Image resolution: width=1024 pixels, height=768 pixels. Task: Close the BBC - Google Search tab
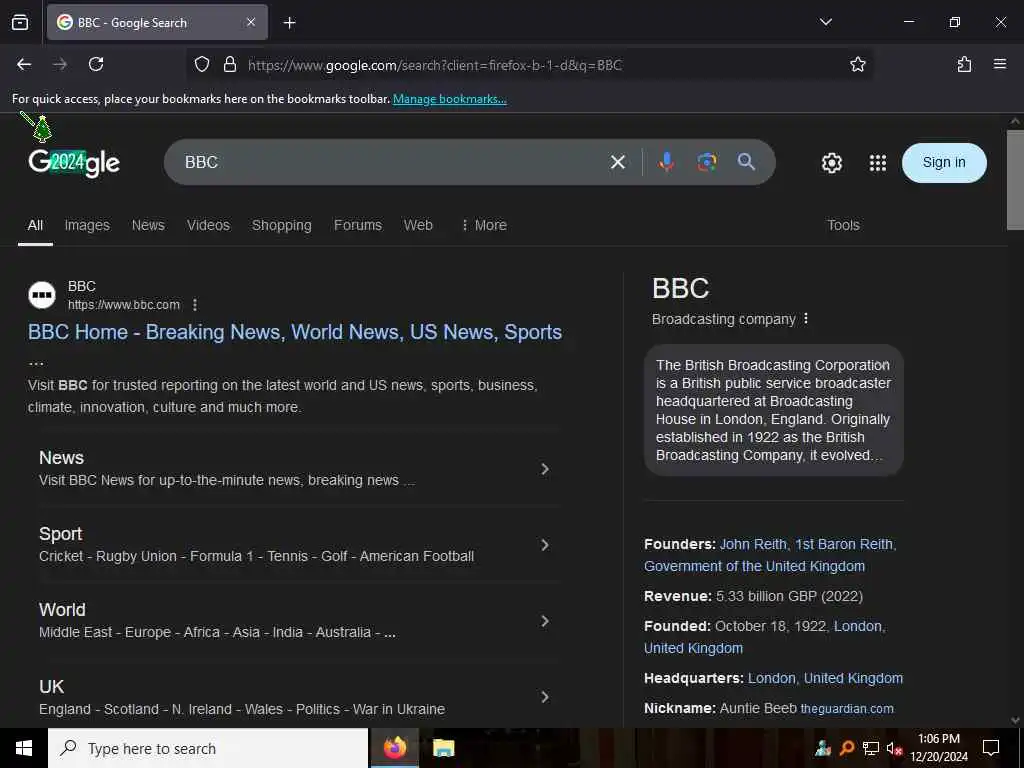tap(251, 22)
